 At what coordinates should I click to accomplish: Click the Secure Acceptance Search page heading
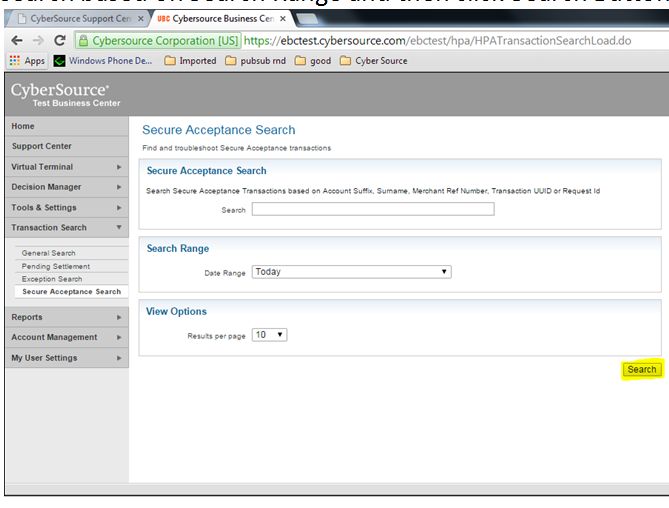(x=219, y=130)
